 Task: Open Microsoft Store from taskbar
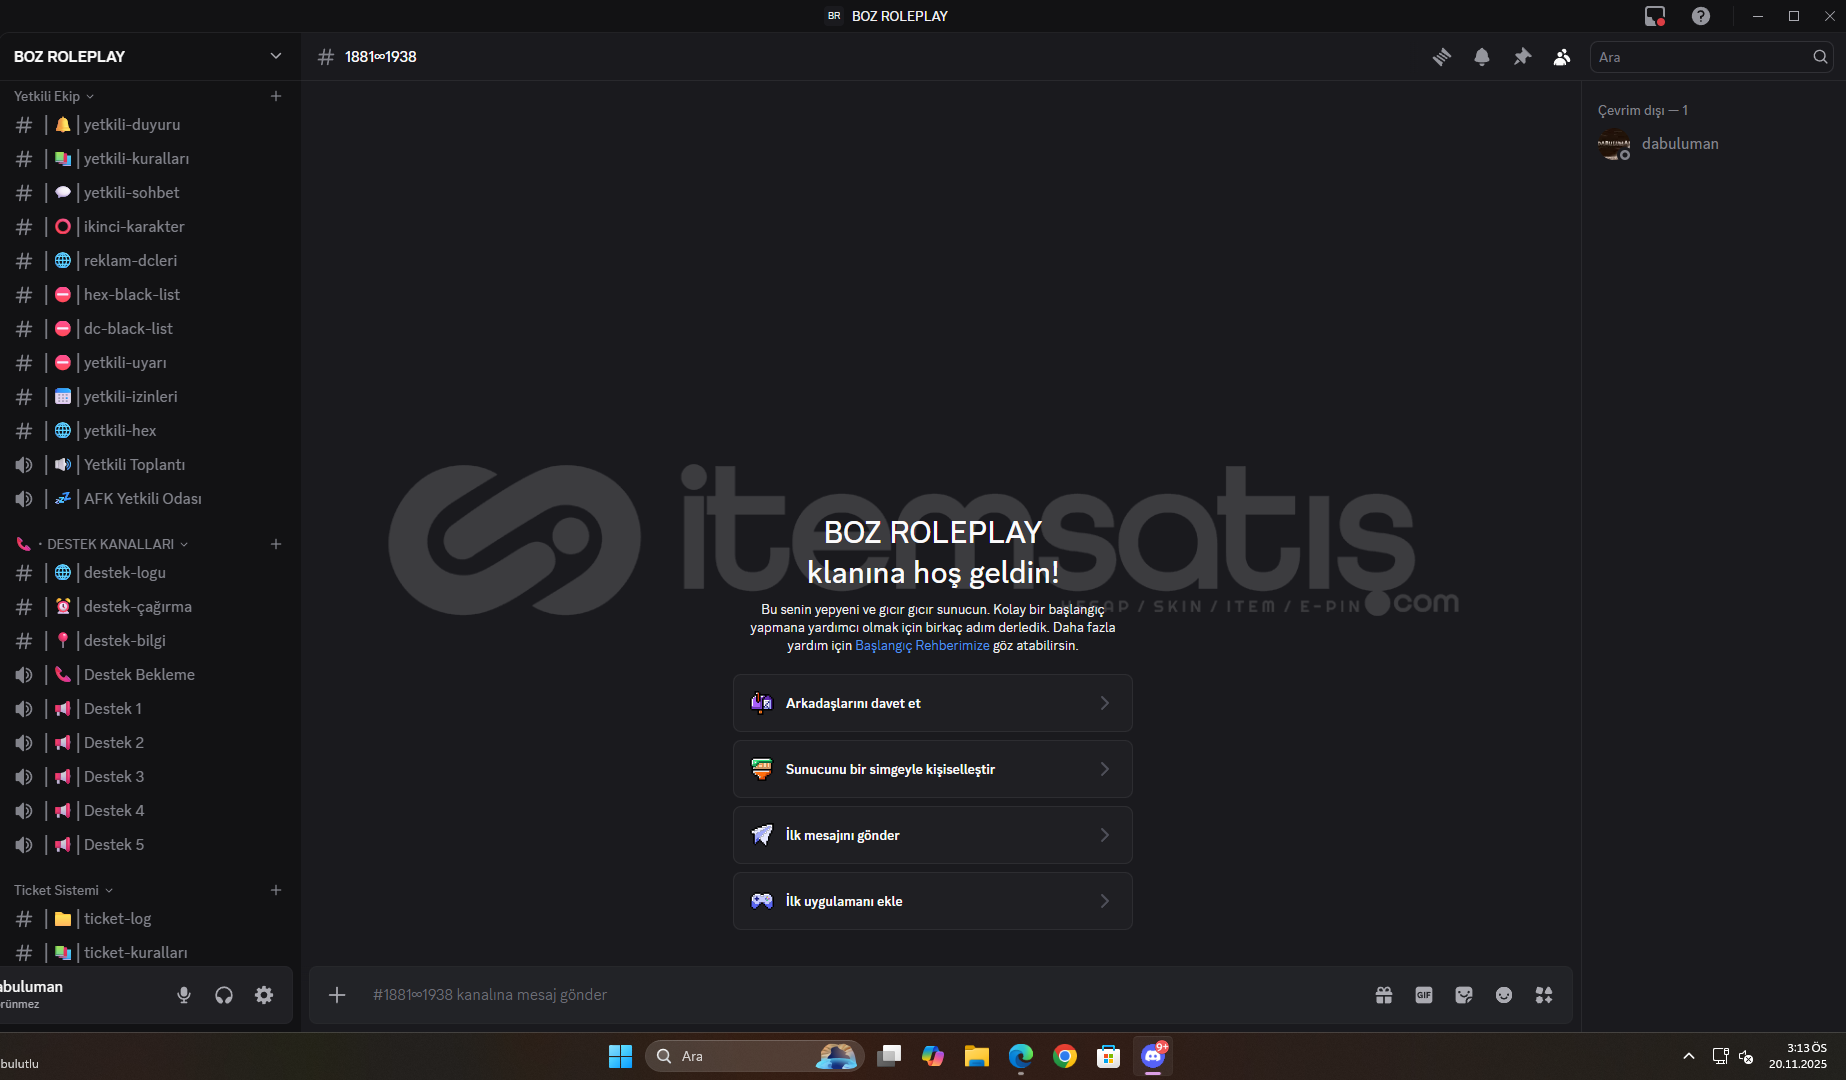pos(1109,1056)
